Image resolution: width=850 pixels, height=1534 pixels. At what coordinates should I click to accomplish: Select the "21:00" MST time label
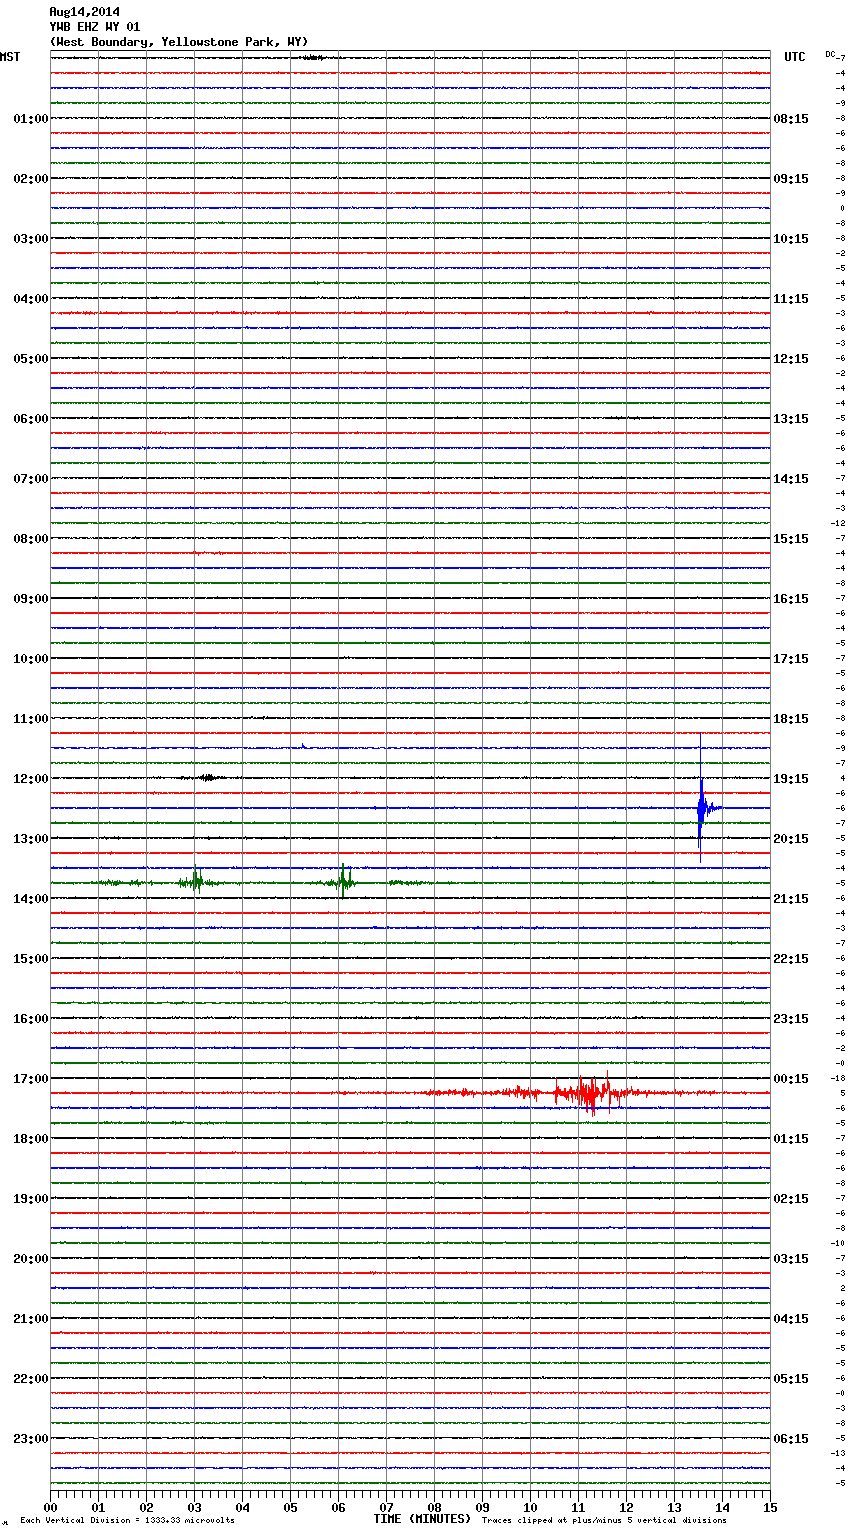pyautogui.click(x=30, y=1319)
